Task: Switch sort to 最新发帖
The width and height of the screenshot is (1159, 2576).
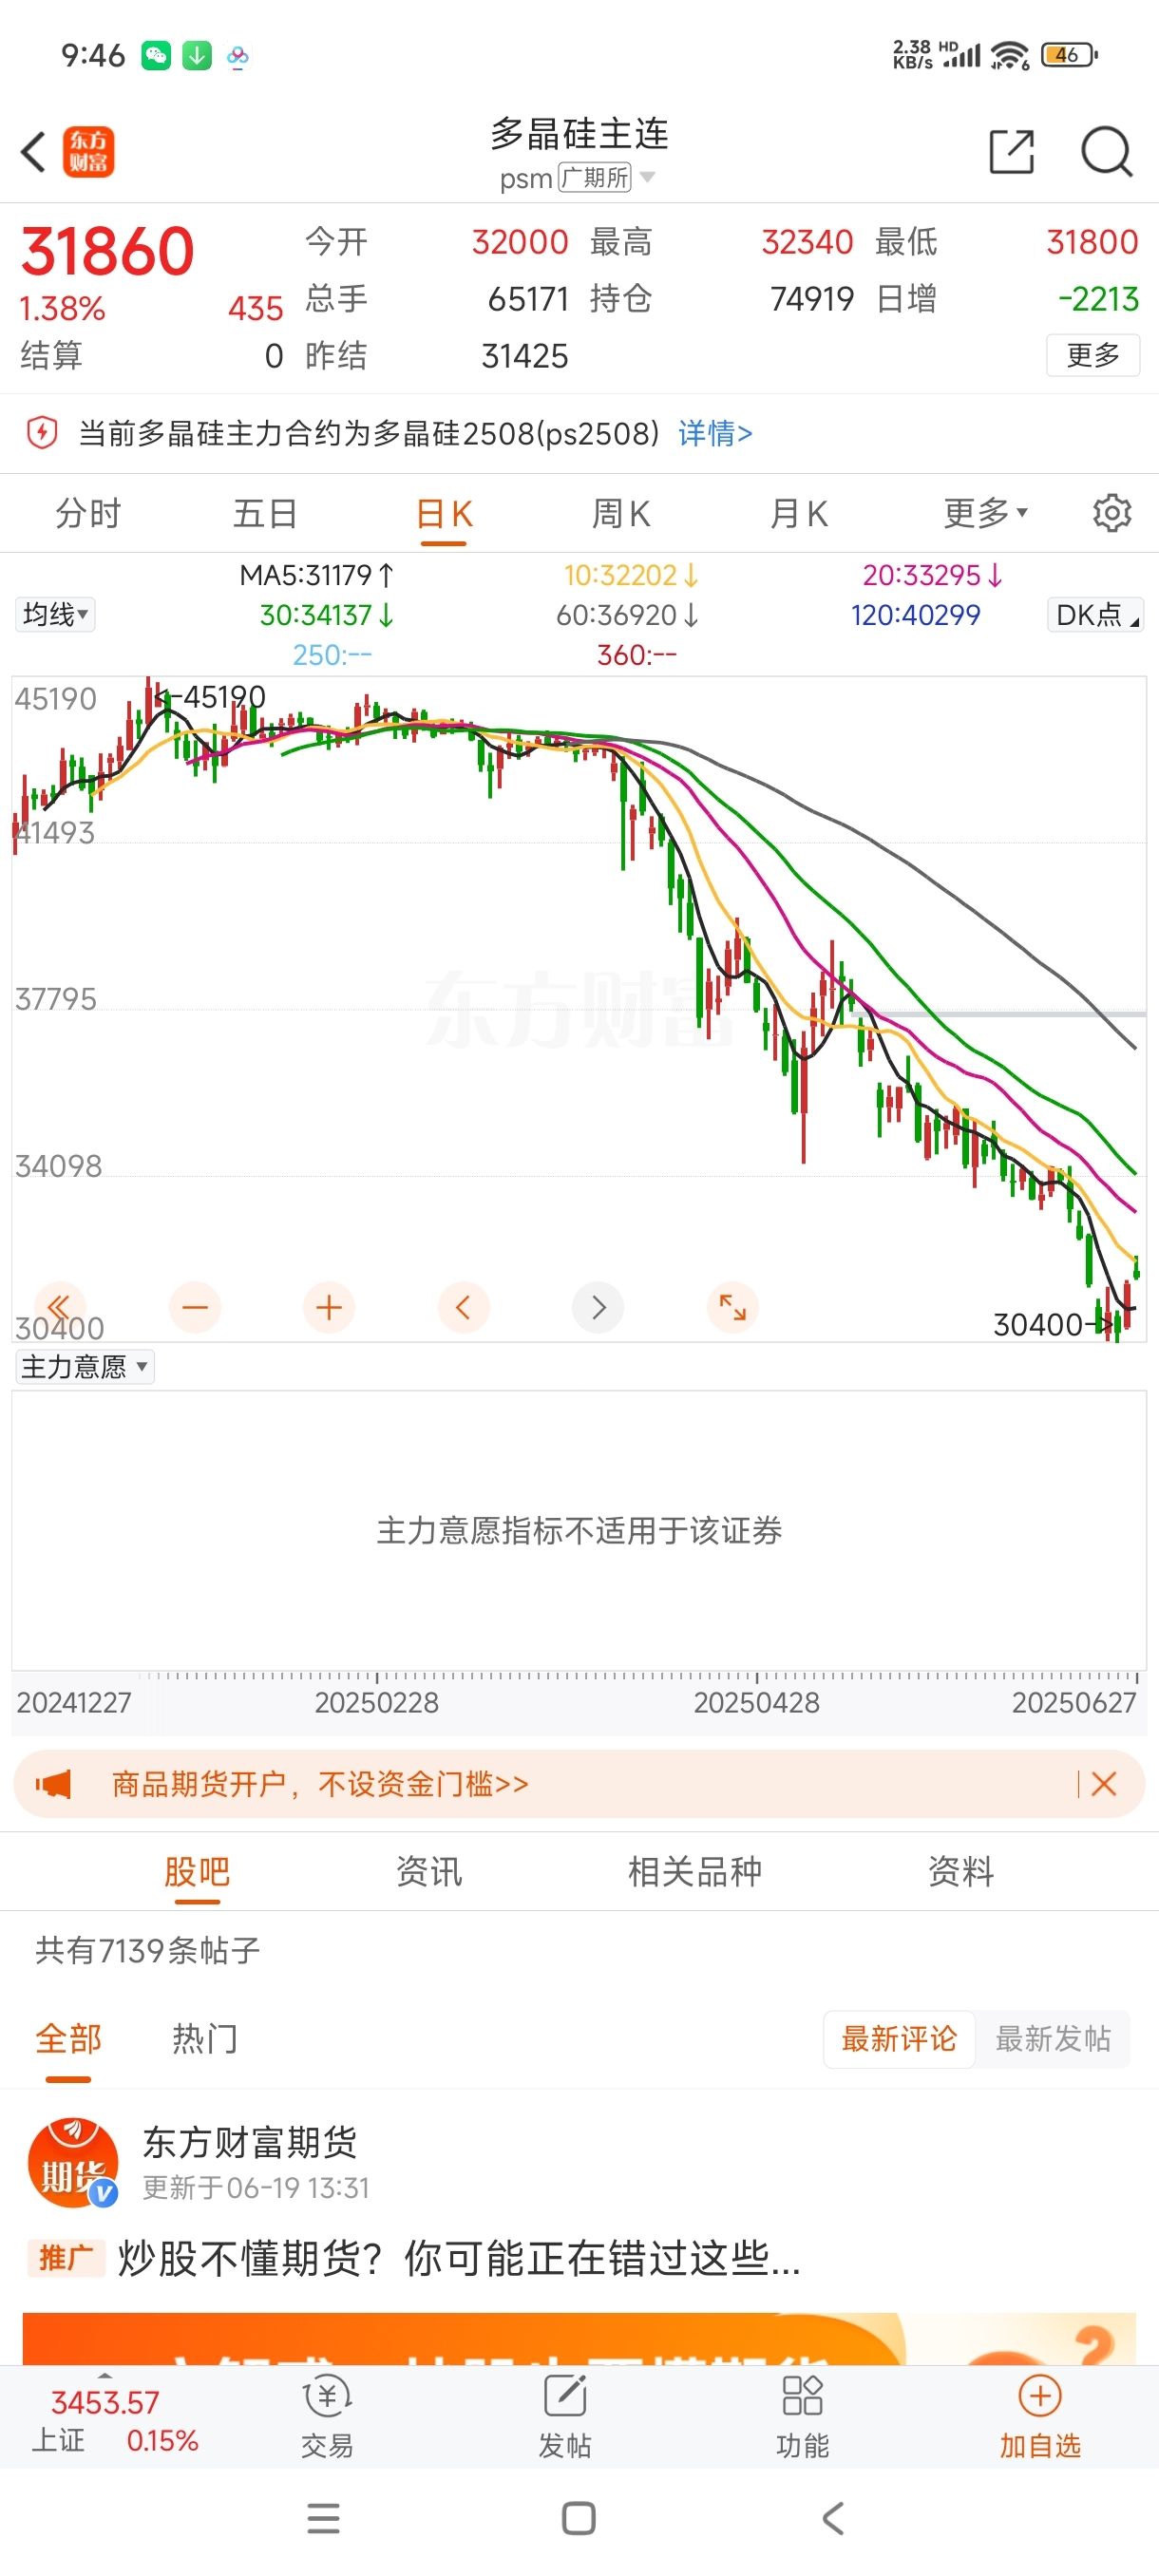Action: coord(1053,2038)
